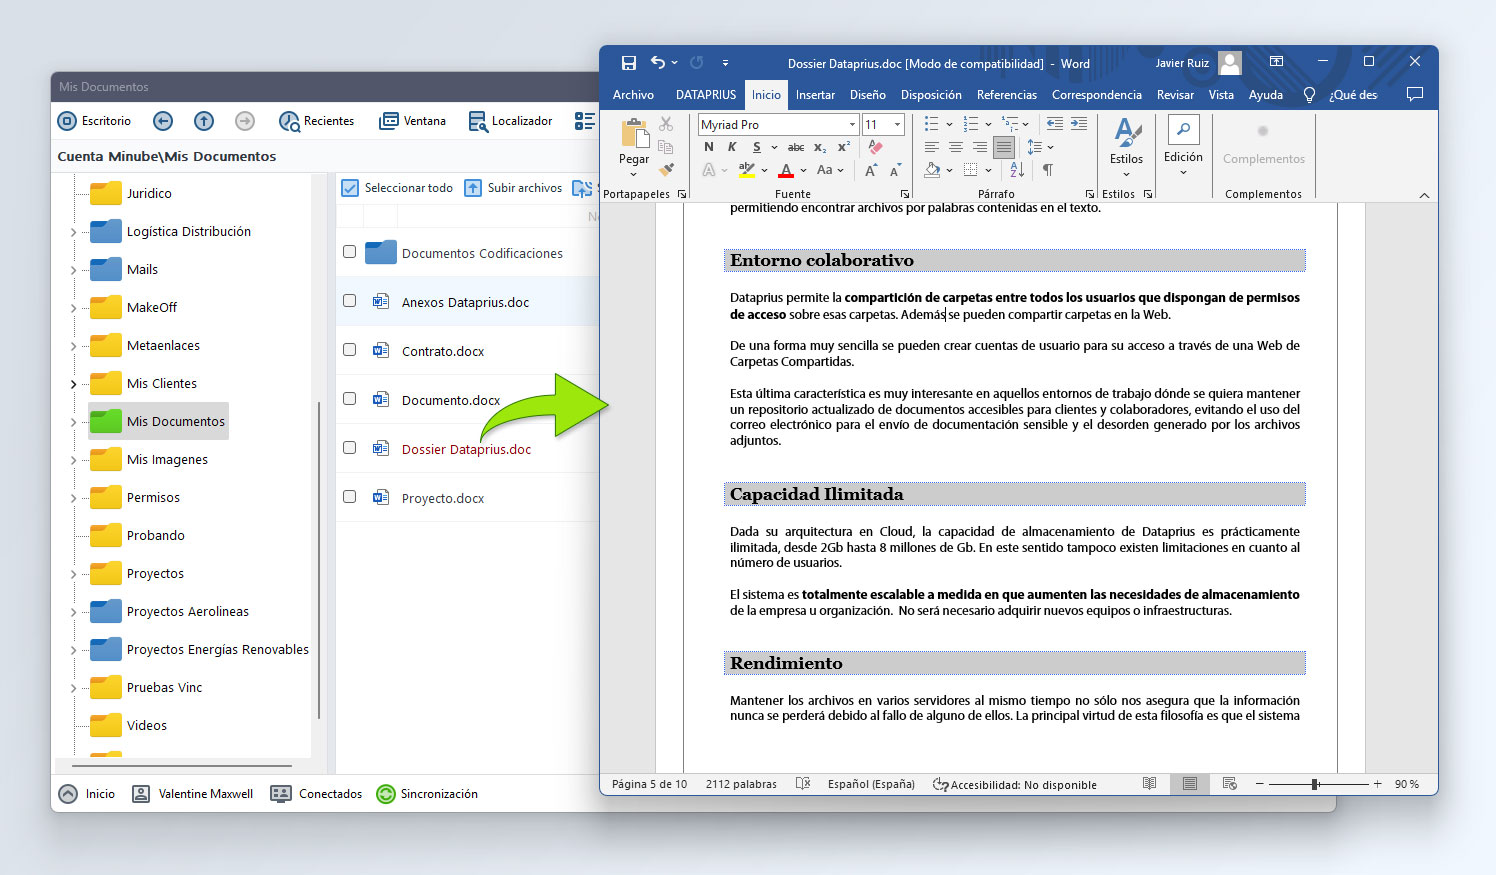Undo last action in Word
1496x875 pixels.
click(657, 62)
